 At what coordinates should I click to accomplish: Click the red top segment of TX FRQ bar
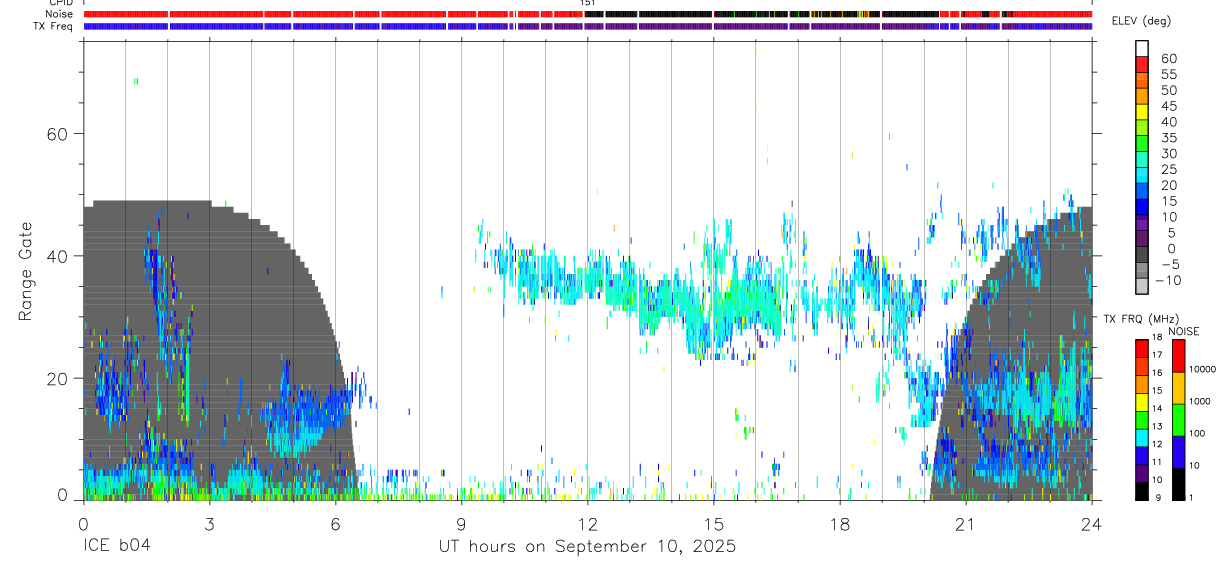(1142, 347)
